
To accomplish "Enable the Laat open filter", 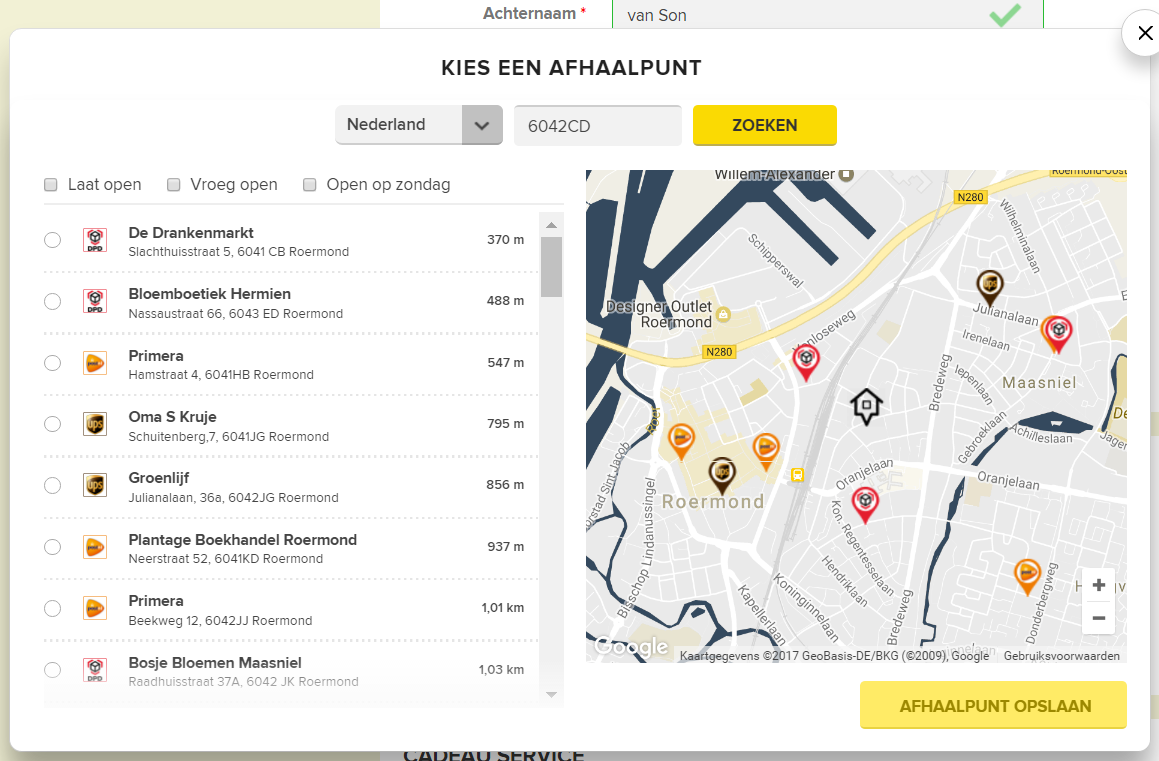I will [51, 185].
